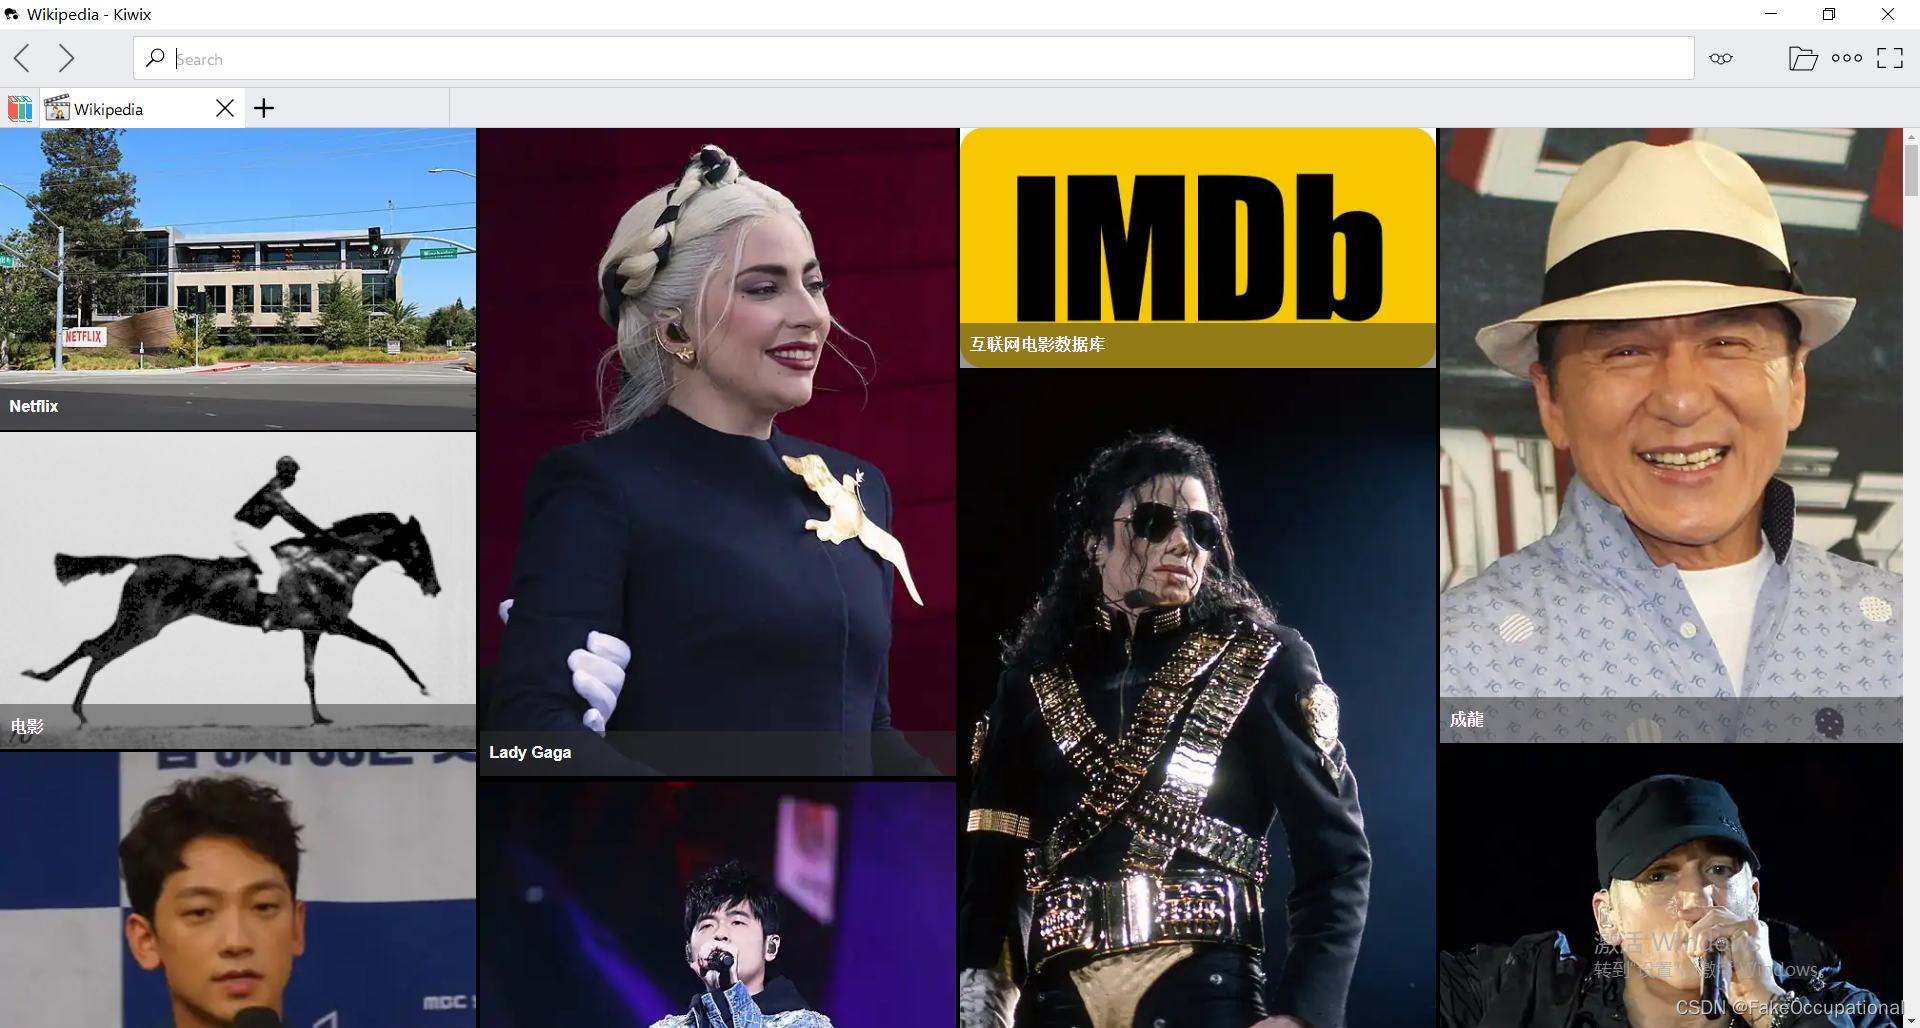Image resolution: width=1920 pixels, height=1028 pixels.
Task: Enter fullscreen mode
Action: click(1889, 58)
